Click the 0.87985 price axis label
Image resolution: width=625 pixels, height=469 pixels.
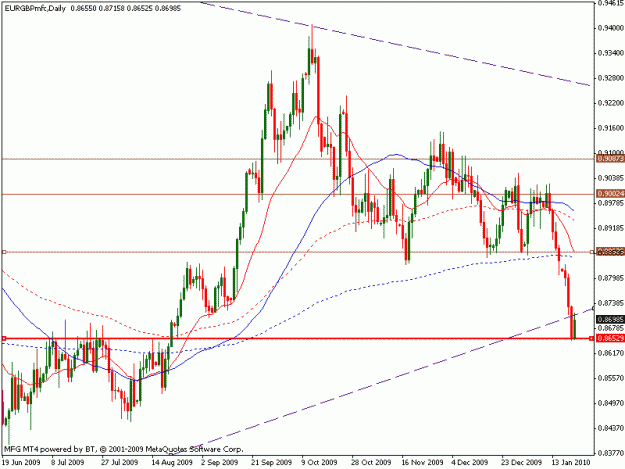coord(611,278)
